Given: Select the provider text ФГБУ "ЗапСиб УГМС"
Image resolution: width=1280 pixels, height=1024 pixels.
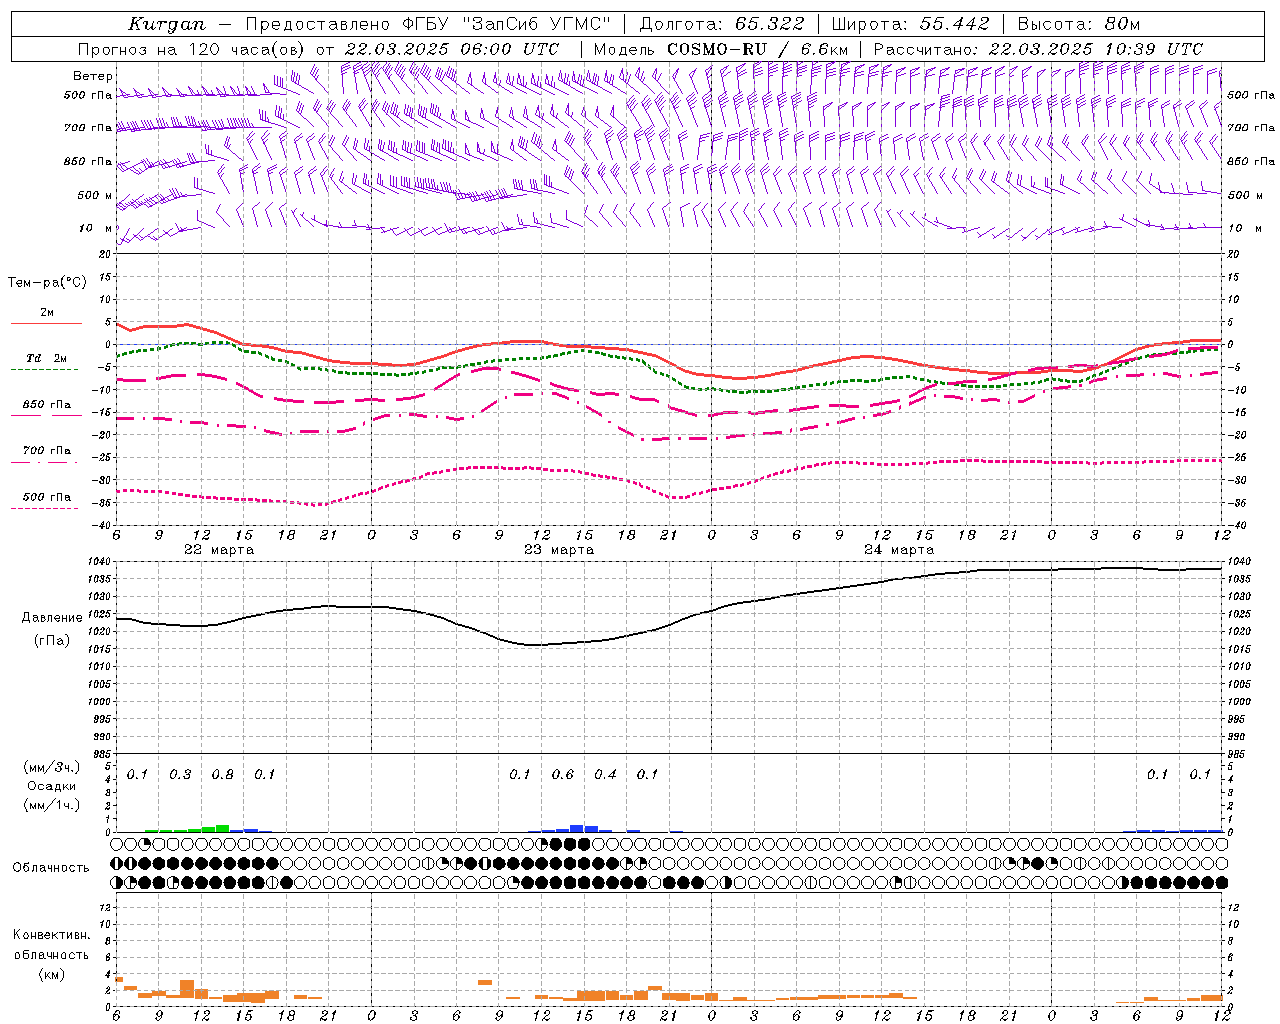Looking at the screenshot, I should [x=506, y=24].
